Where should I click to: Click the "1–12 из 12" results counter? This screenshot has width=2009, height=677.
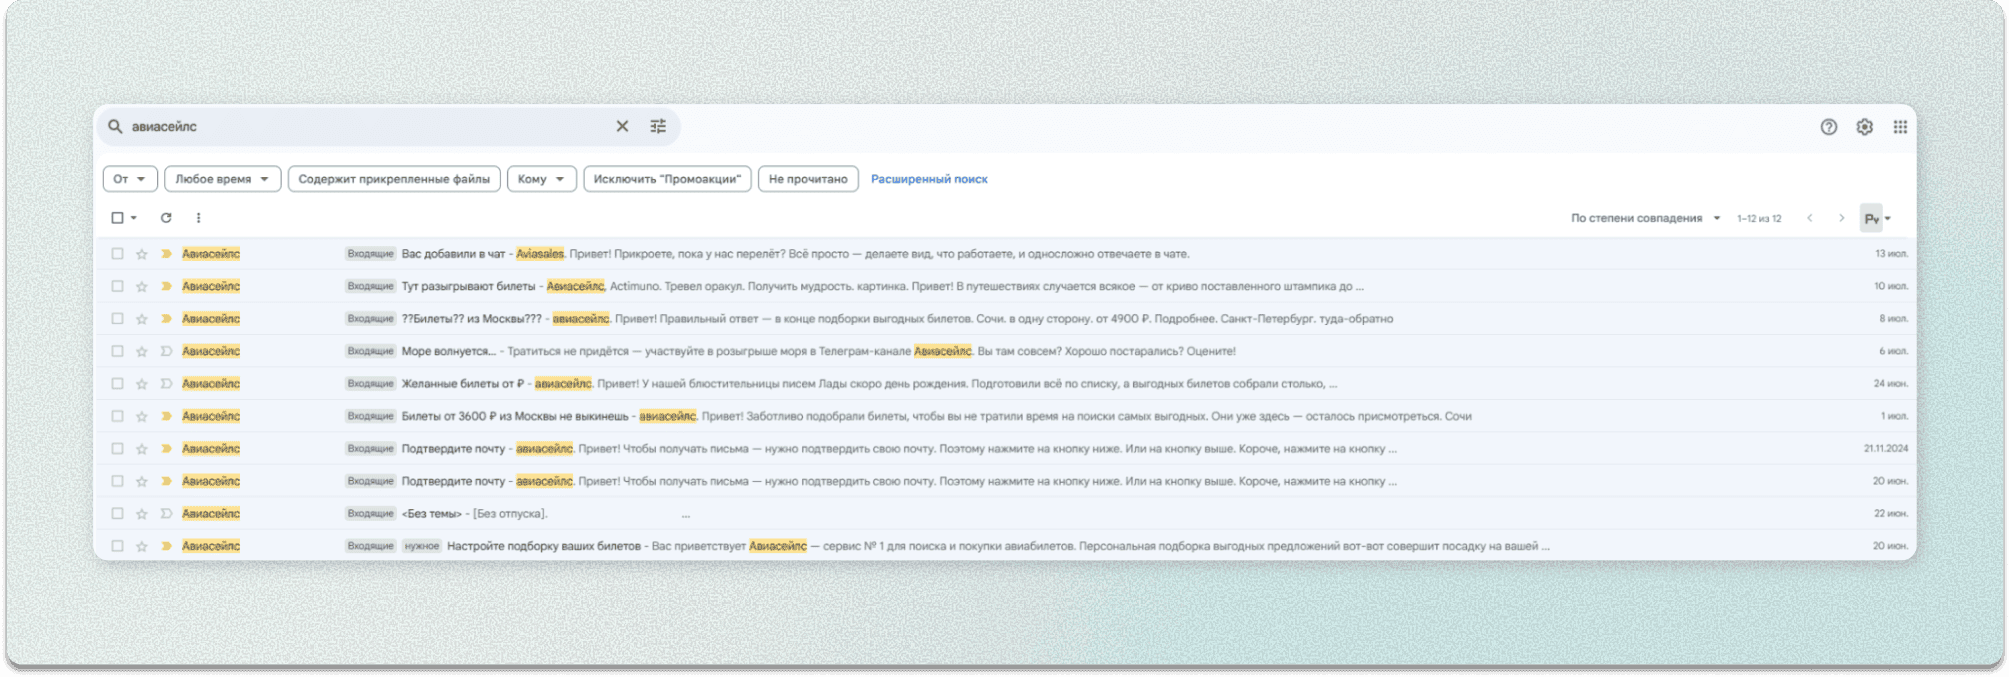pyautogui.click(x=1759, y=218)
